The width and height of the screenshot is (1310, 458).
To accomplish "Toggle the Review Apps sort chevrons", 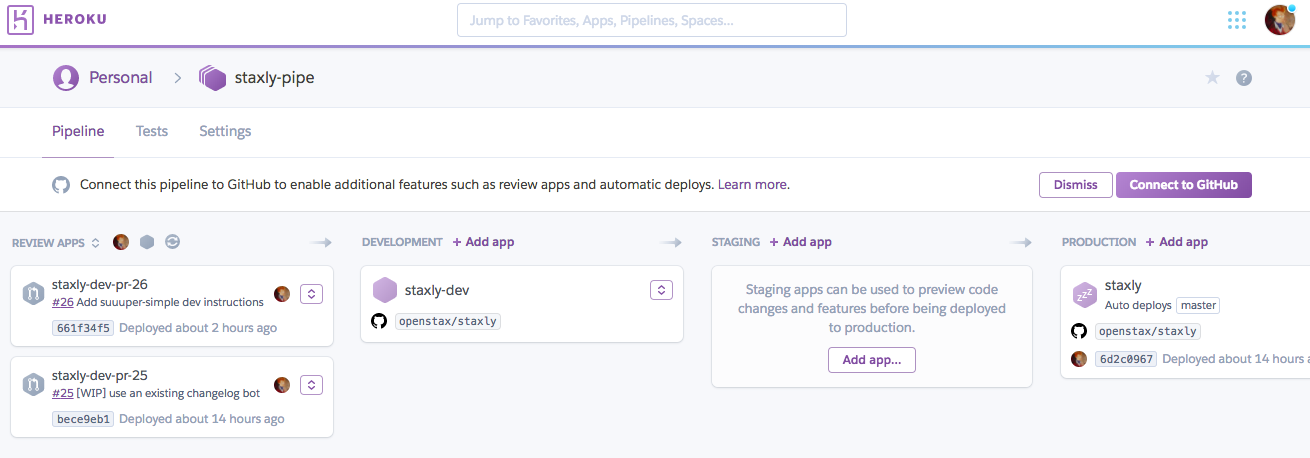I will click(x=96, y=243).
